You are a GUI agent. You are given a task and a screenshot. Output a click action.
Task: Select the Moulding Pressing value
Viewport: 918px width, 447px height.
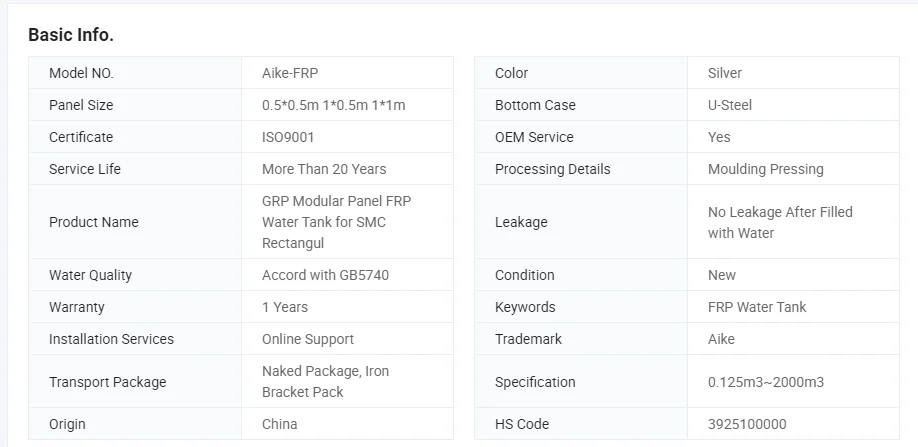point(766,169)
